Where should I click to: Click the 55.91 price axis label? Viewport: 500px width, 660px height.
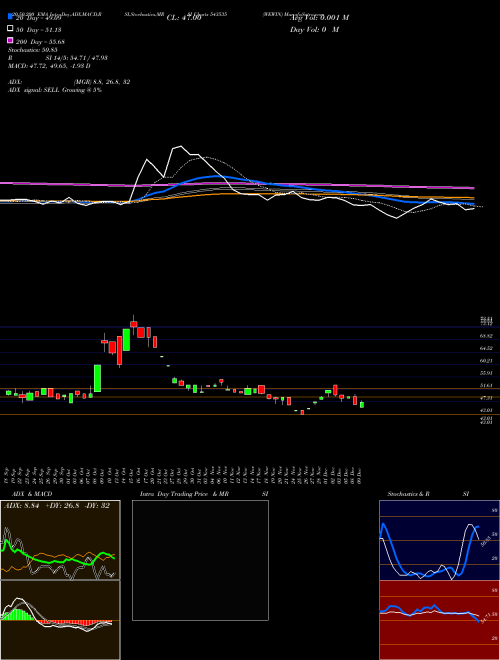coord(486,373)
